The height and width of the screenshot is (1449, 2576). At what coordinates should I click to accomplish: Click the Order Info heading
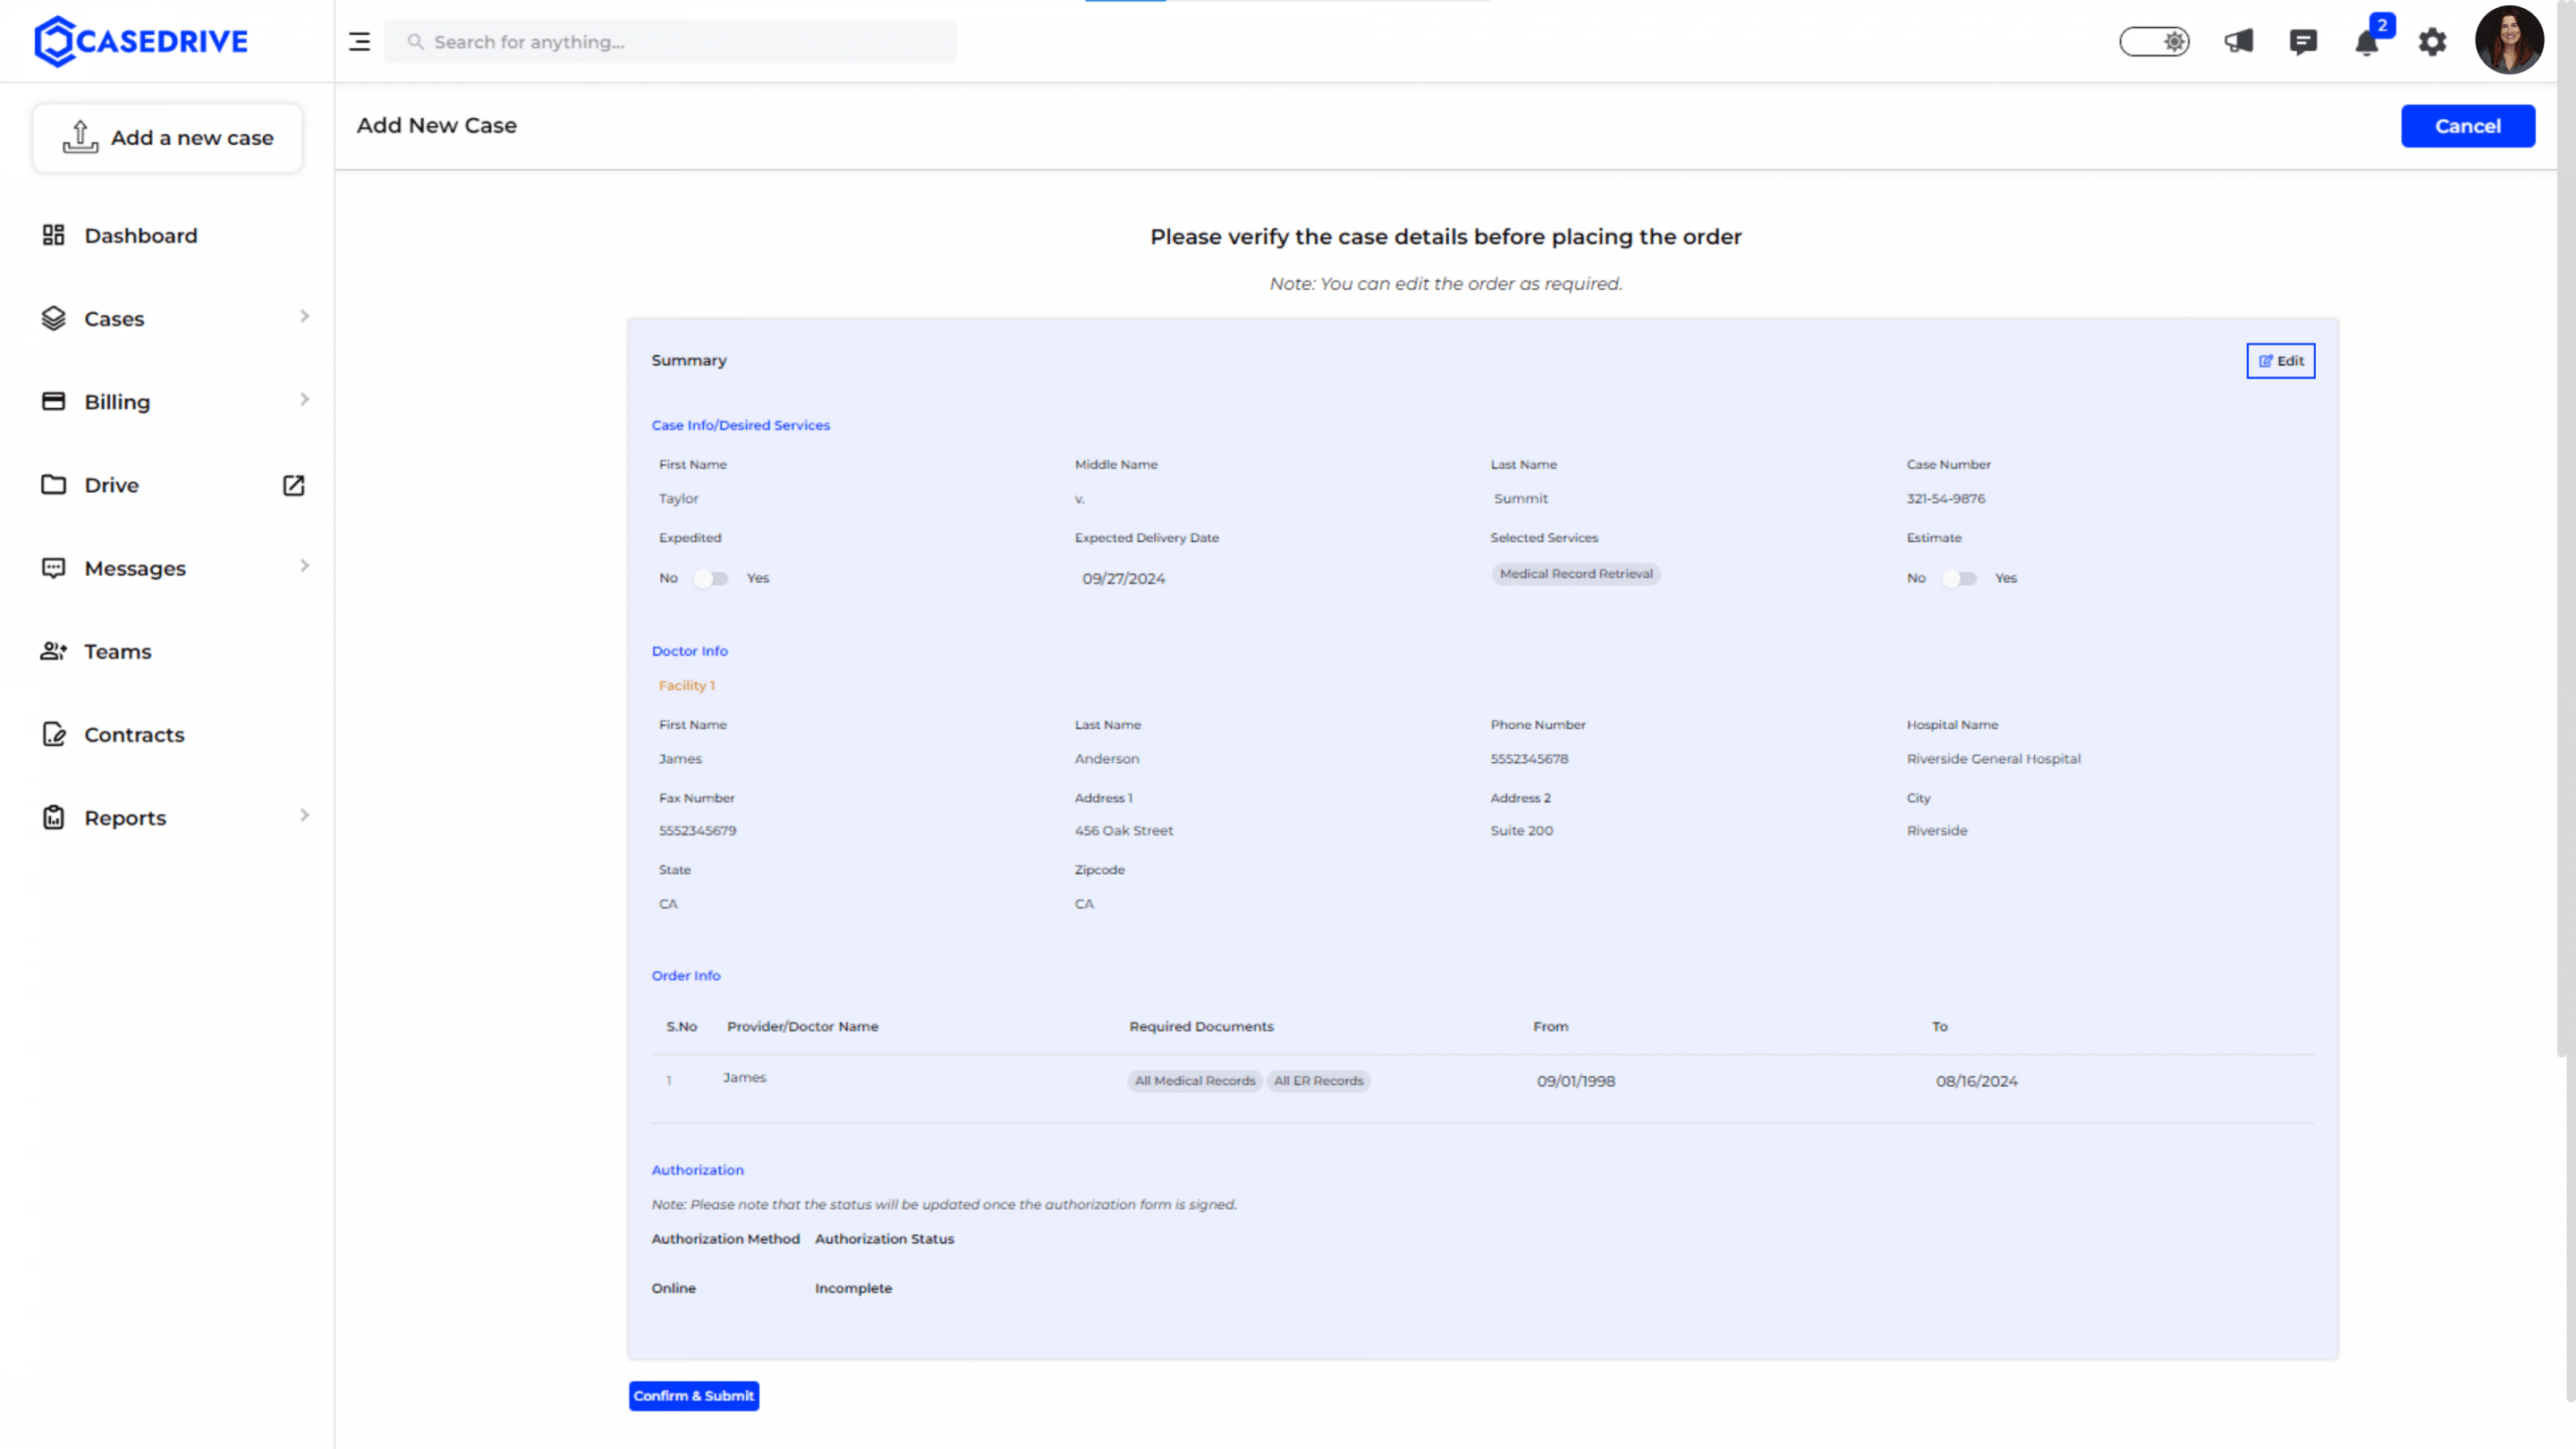685,975
